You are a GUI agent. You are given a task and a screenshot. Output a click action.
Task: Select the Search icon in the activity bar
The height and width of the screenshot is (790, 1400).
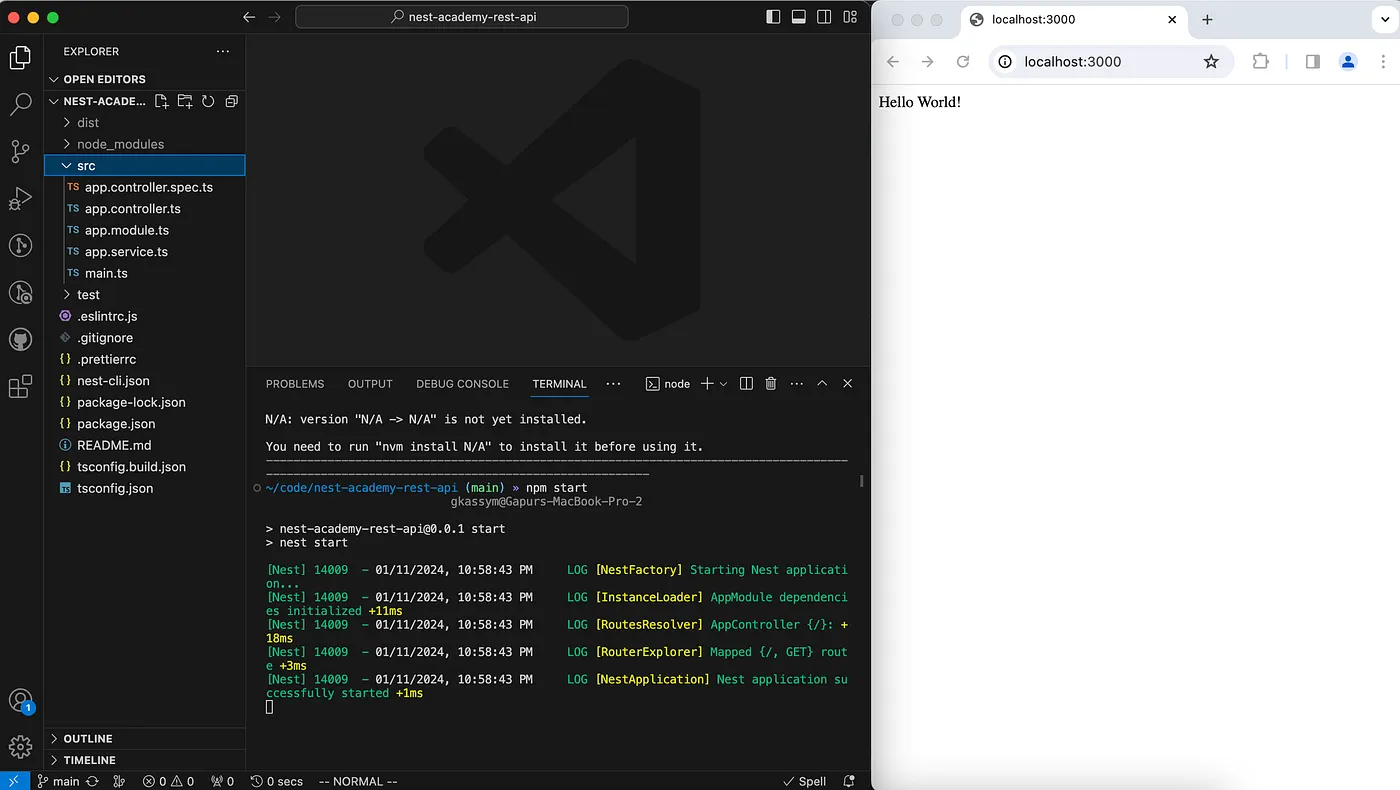(x=20, y=104)
